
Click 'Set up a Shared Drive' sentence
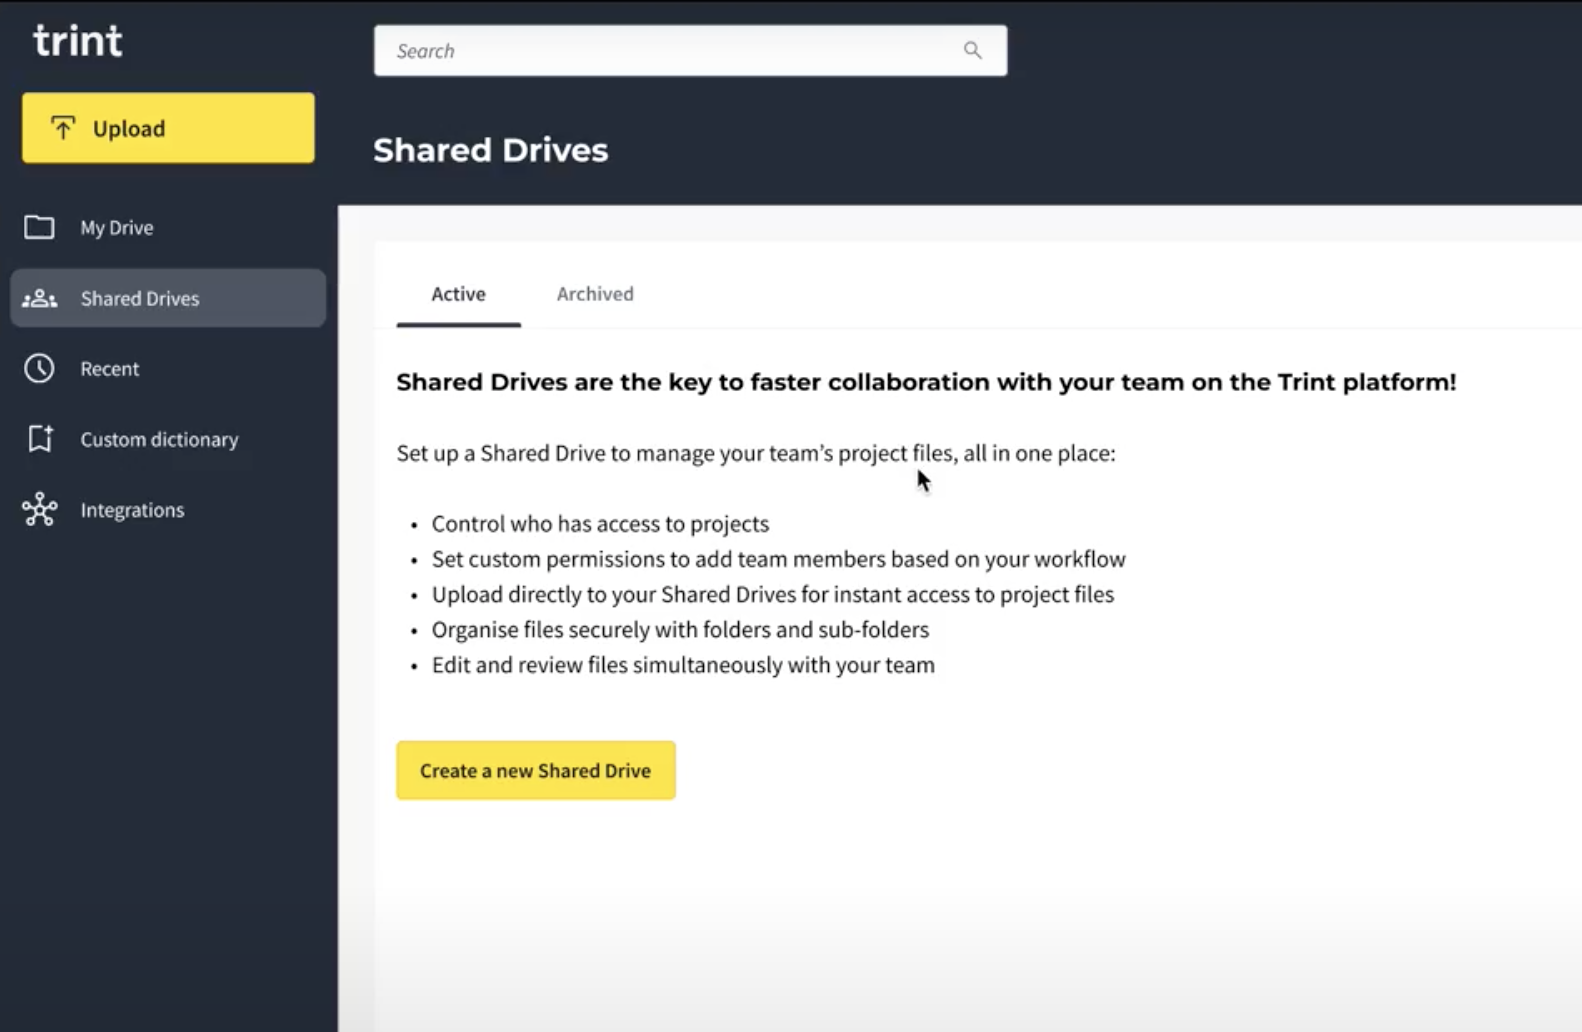(x=756, y=453)
